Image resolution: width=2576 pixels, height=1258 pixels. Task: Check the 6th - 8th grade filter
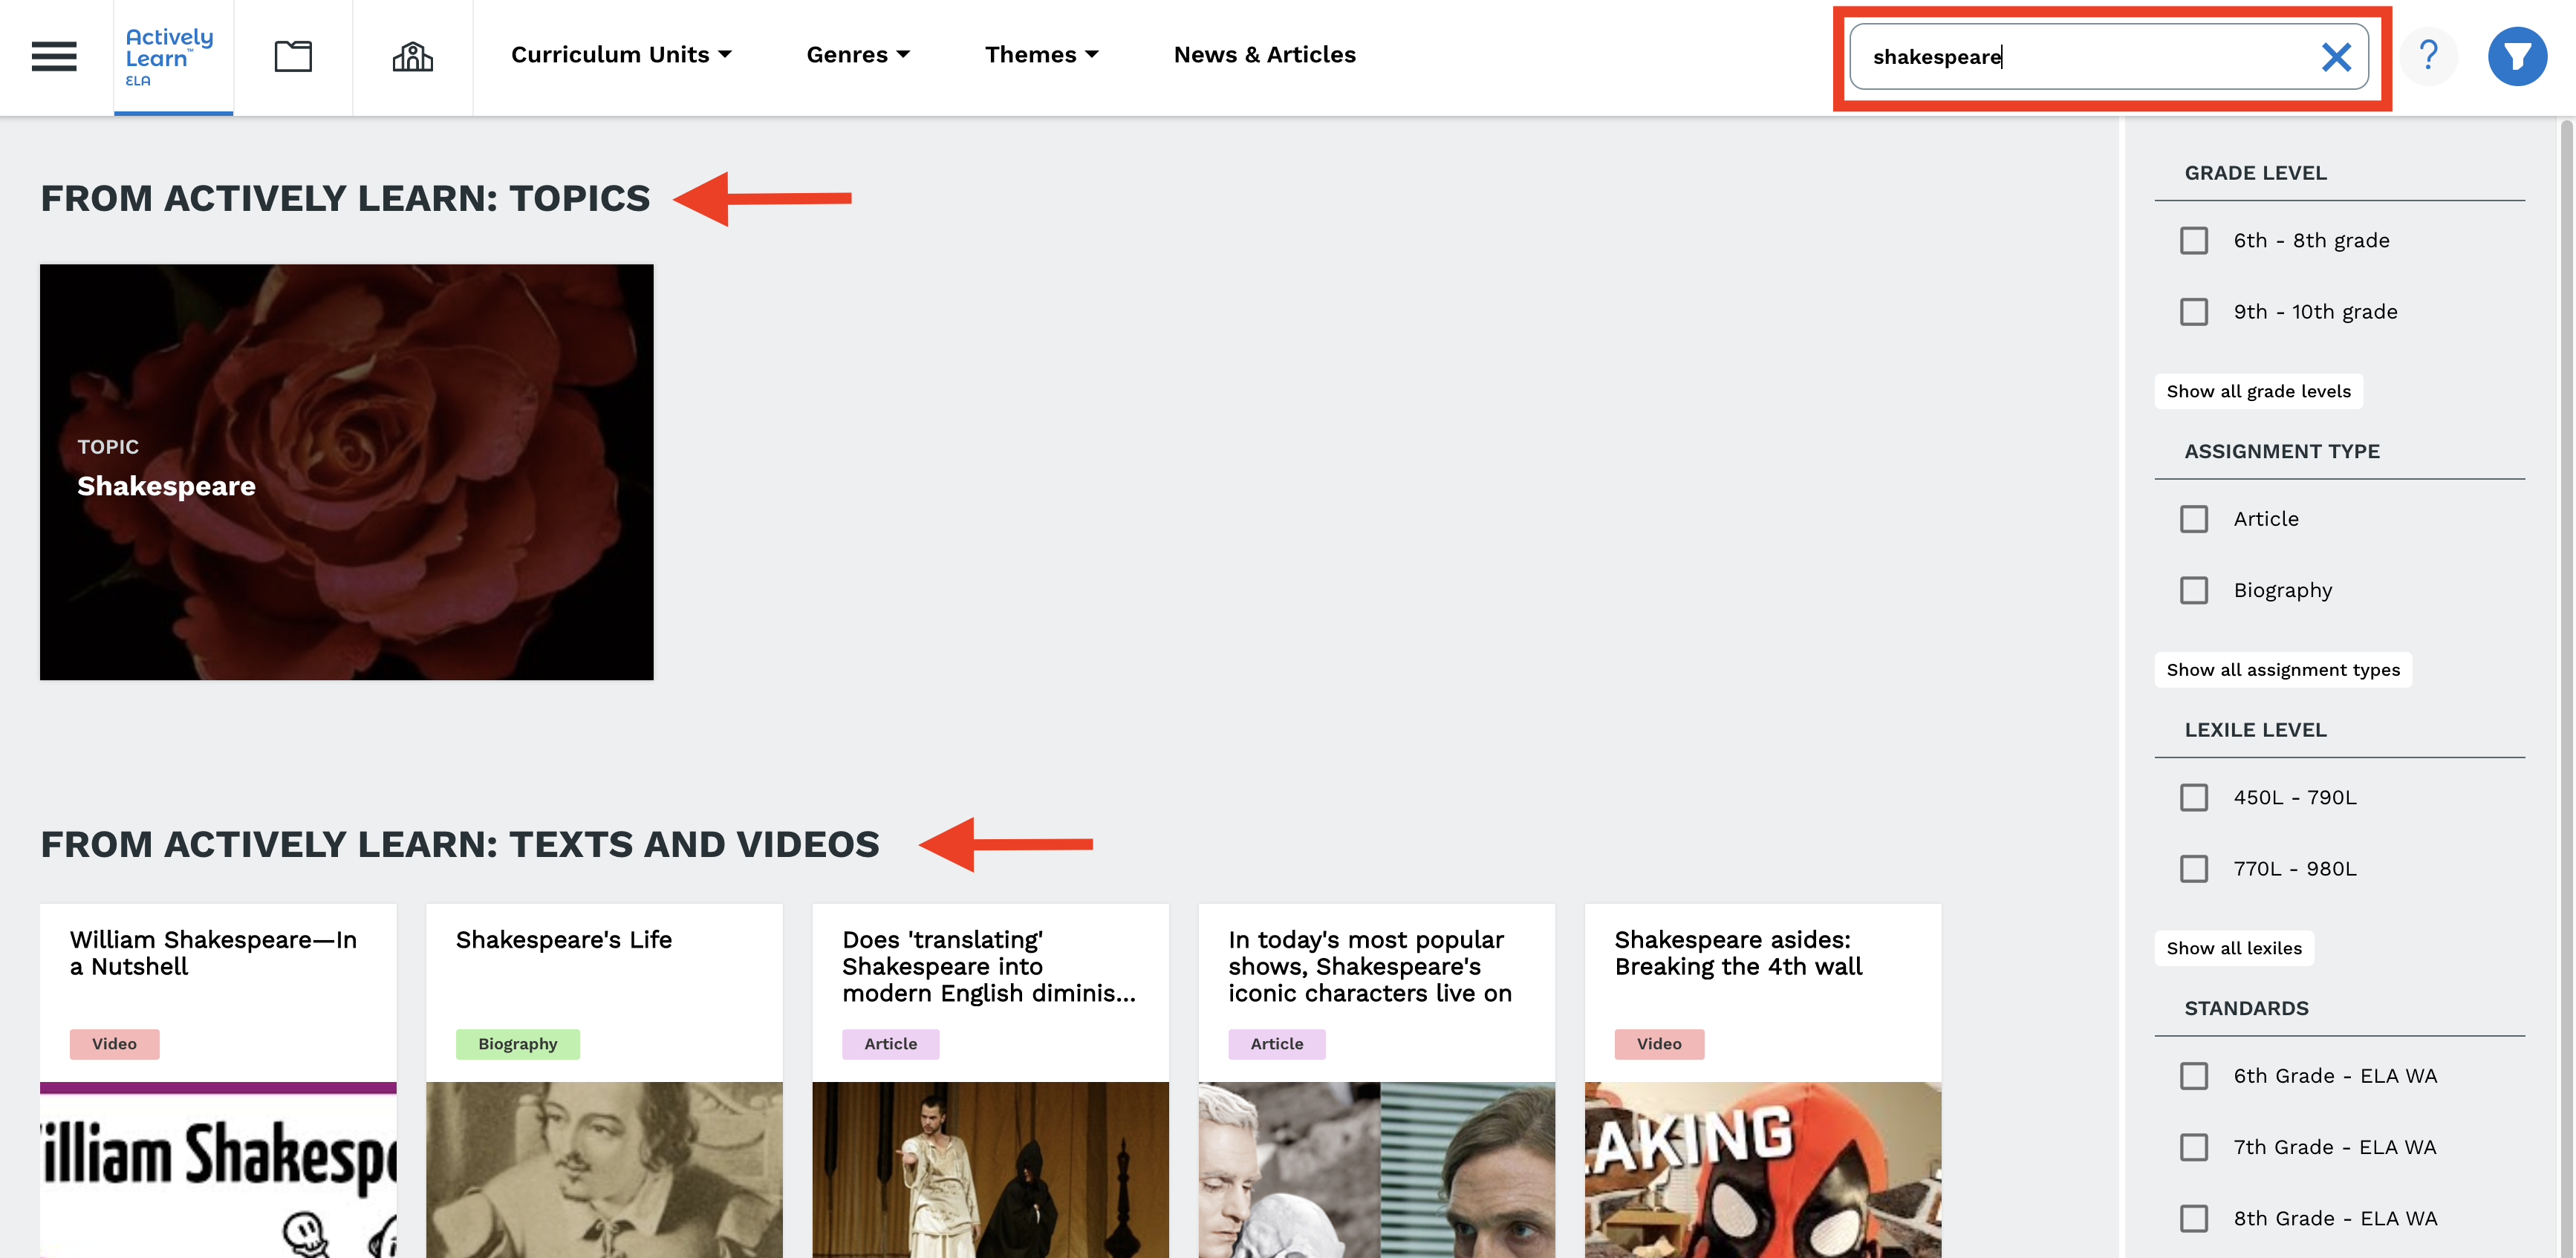(x=2194, y=241)
